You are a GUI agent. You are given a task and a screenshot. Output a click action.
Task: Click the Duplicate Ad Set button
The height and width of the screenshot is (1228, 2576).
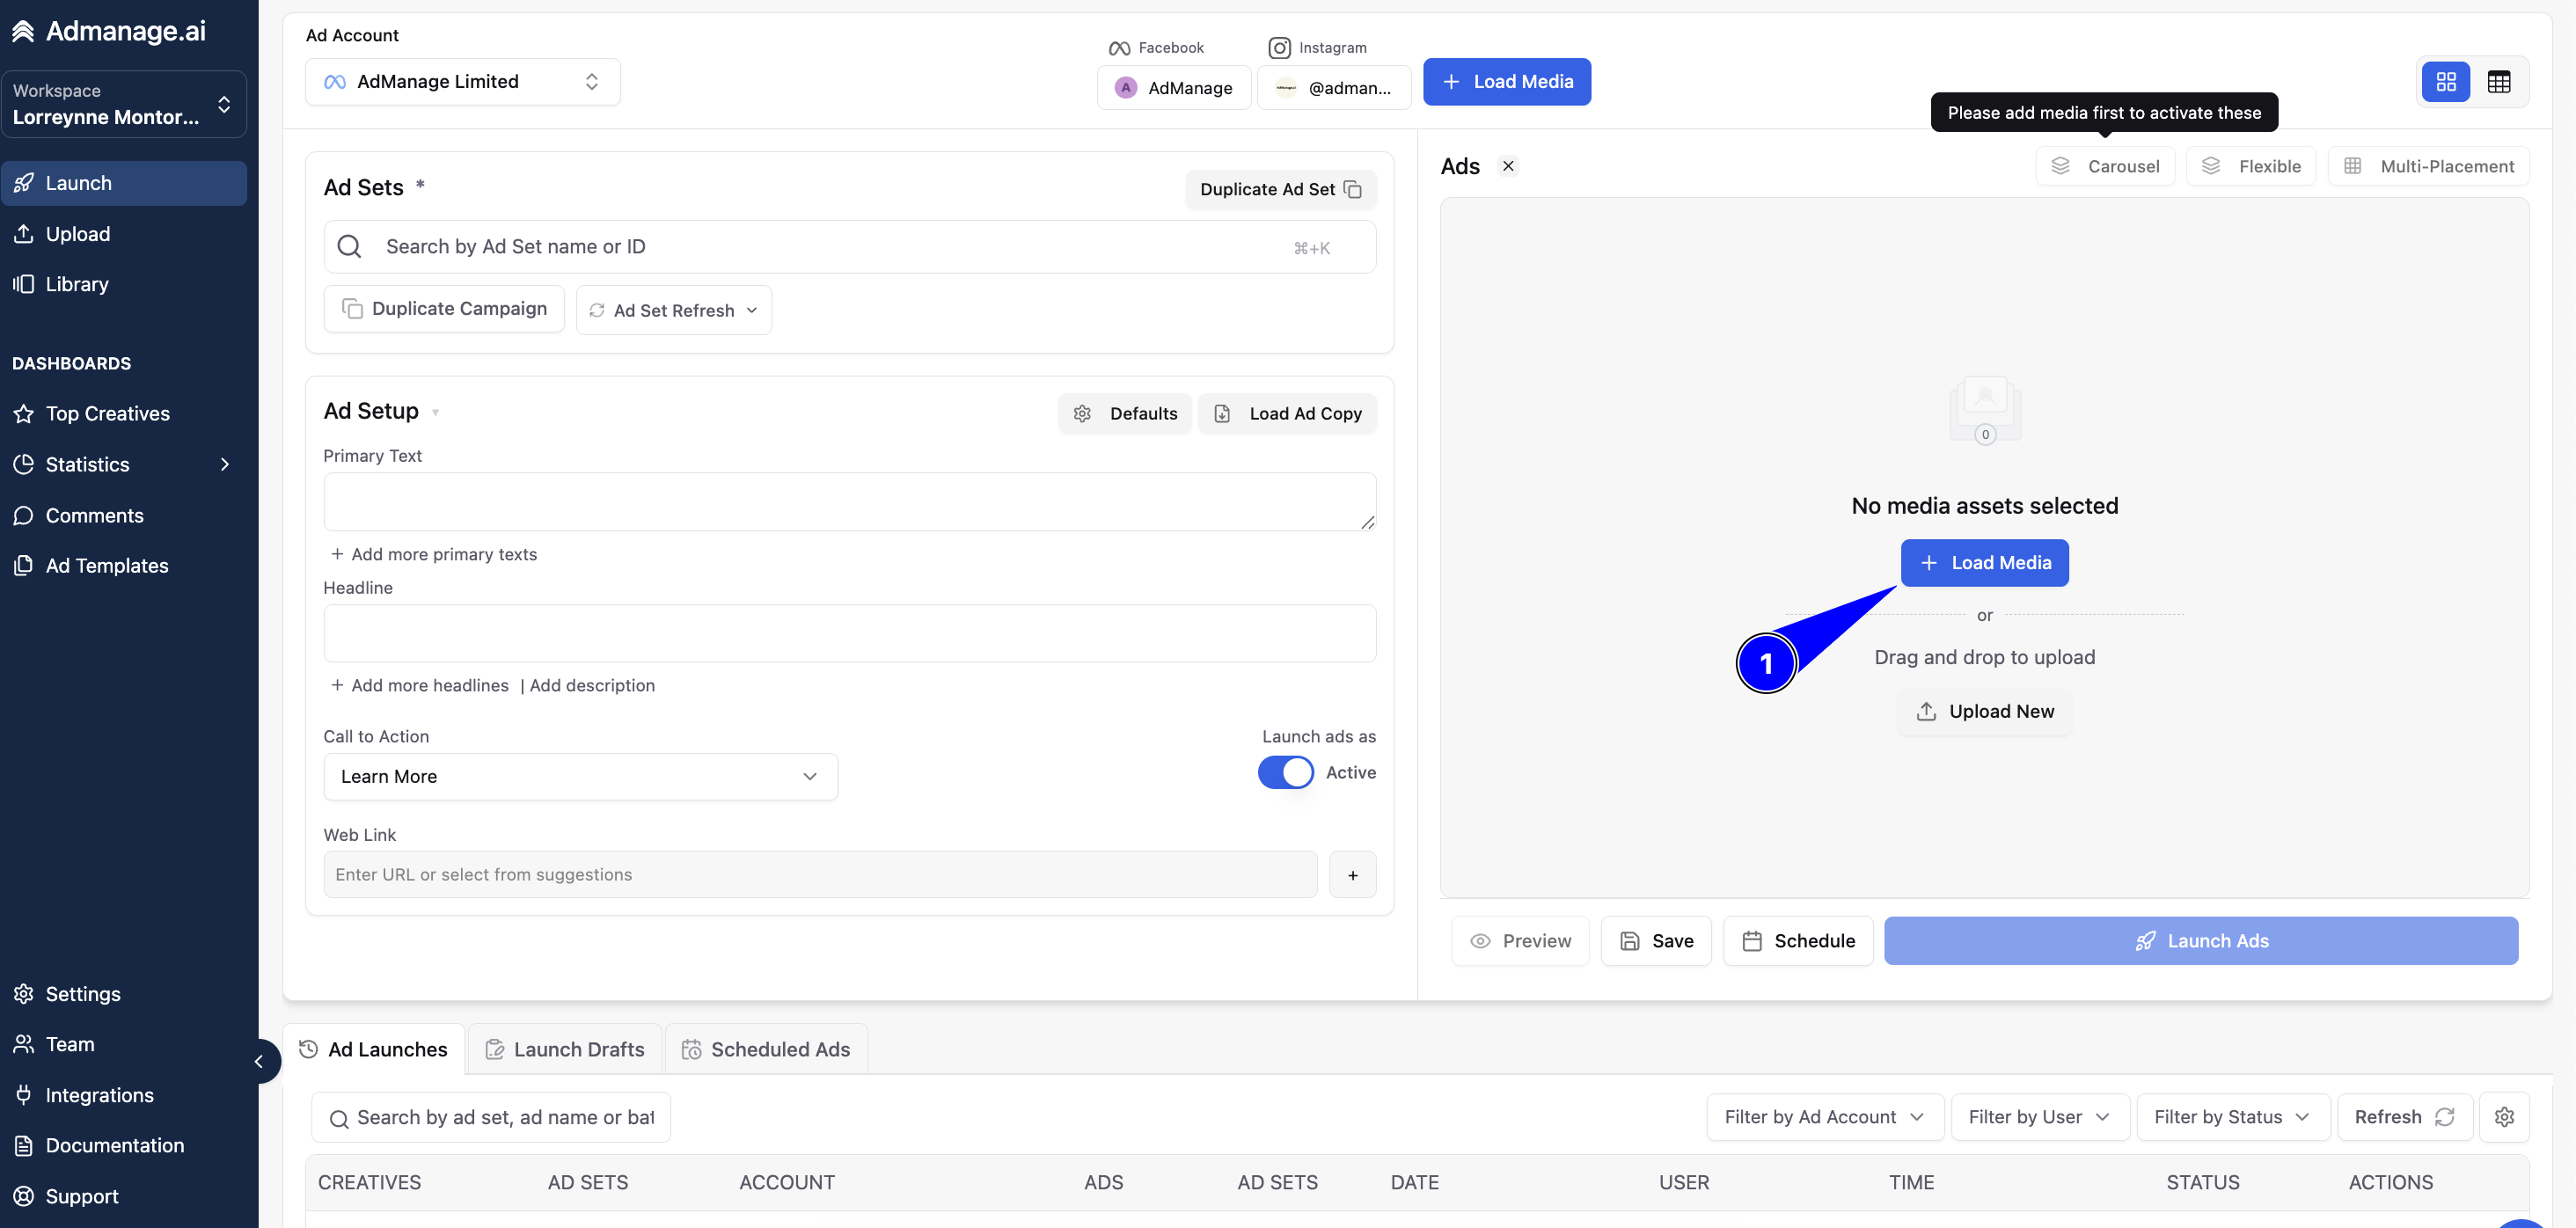pyautogui.click(x=1280, y=190)
